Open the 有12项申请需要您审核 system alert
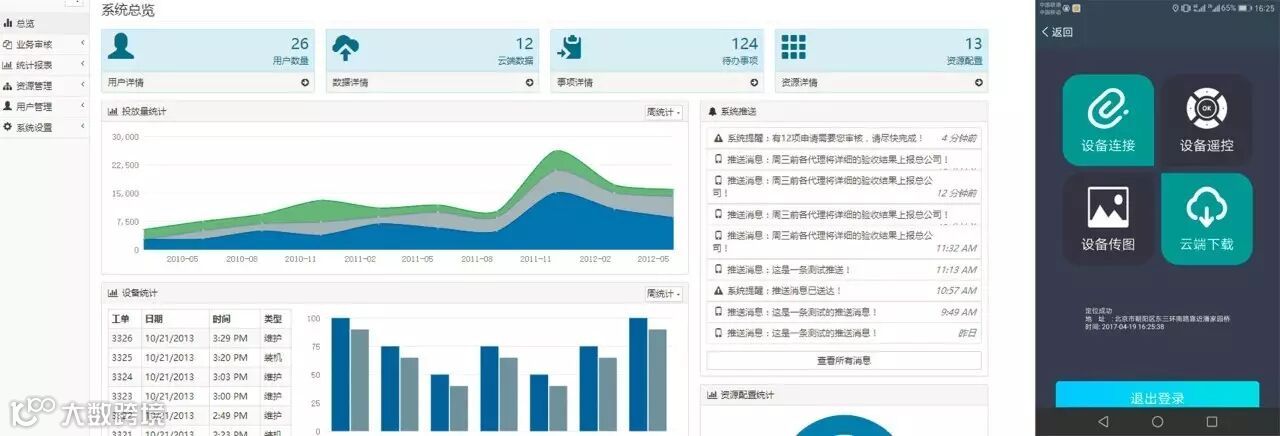Screen dimensions: 1280x436 click(x=845, y=138)
